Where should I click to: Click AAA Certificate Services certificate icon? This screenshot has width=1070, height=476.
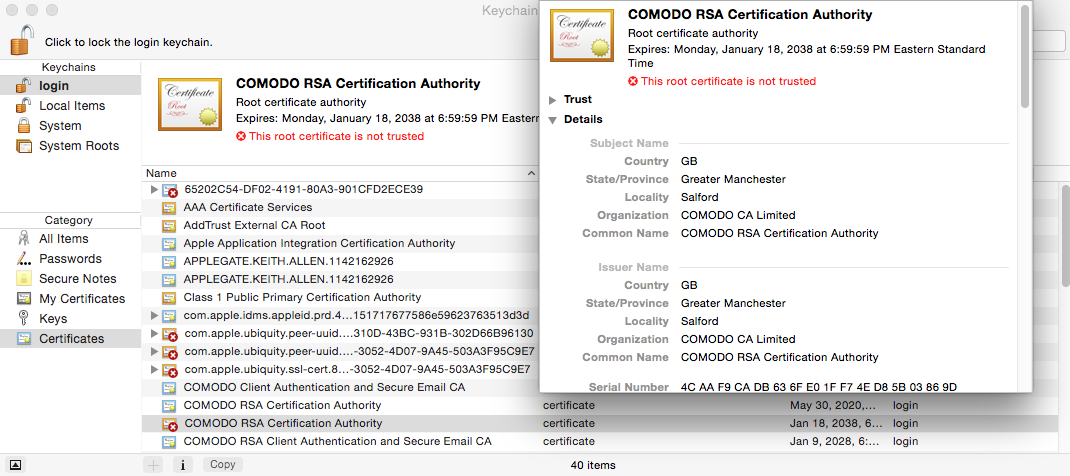[169, 207]
